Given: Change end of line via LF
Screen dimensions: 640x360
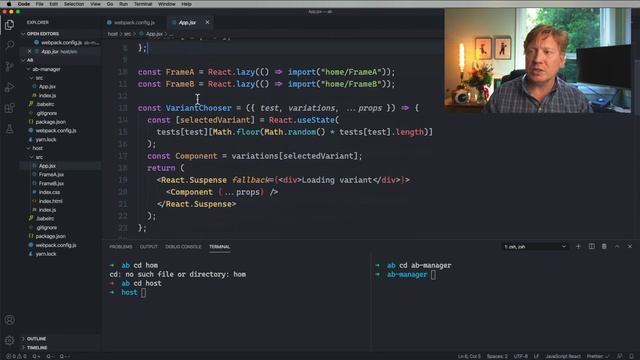Looking at the screenshot, I should click(536, 356).
